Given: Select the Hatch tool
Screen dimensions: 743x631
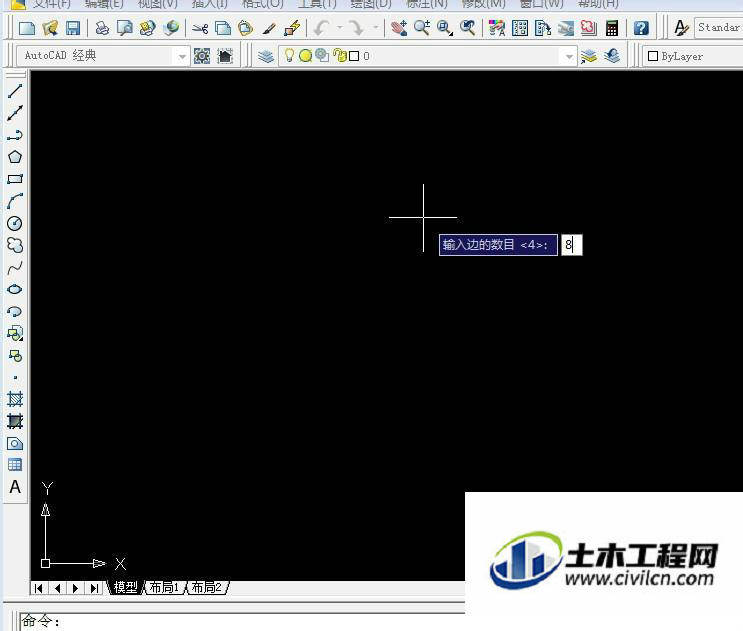Looking at the screenshot, I should click(x=15, y=399).
